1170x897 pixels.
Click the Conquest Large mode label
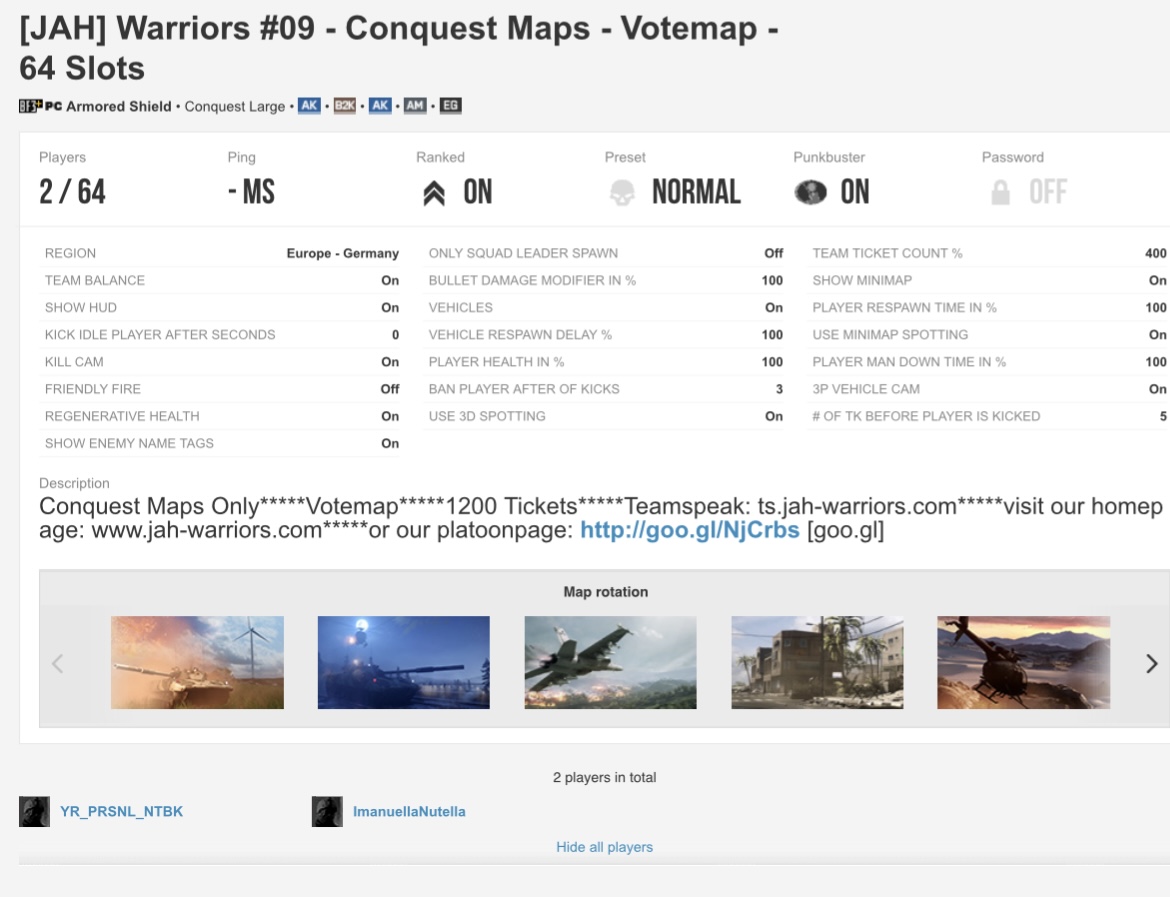pos(234,106)
